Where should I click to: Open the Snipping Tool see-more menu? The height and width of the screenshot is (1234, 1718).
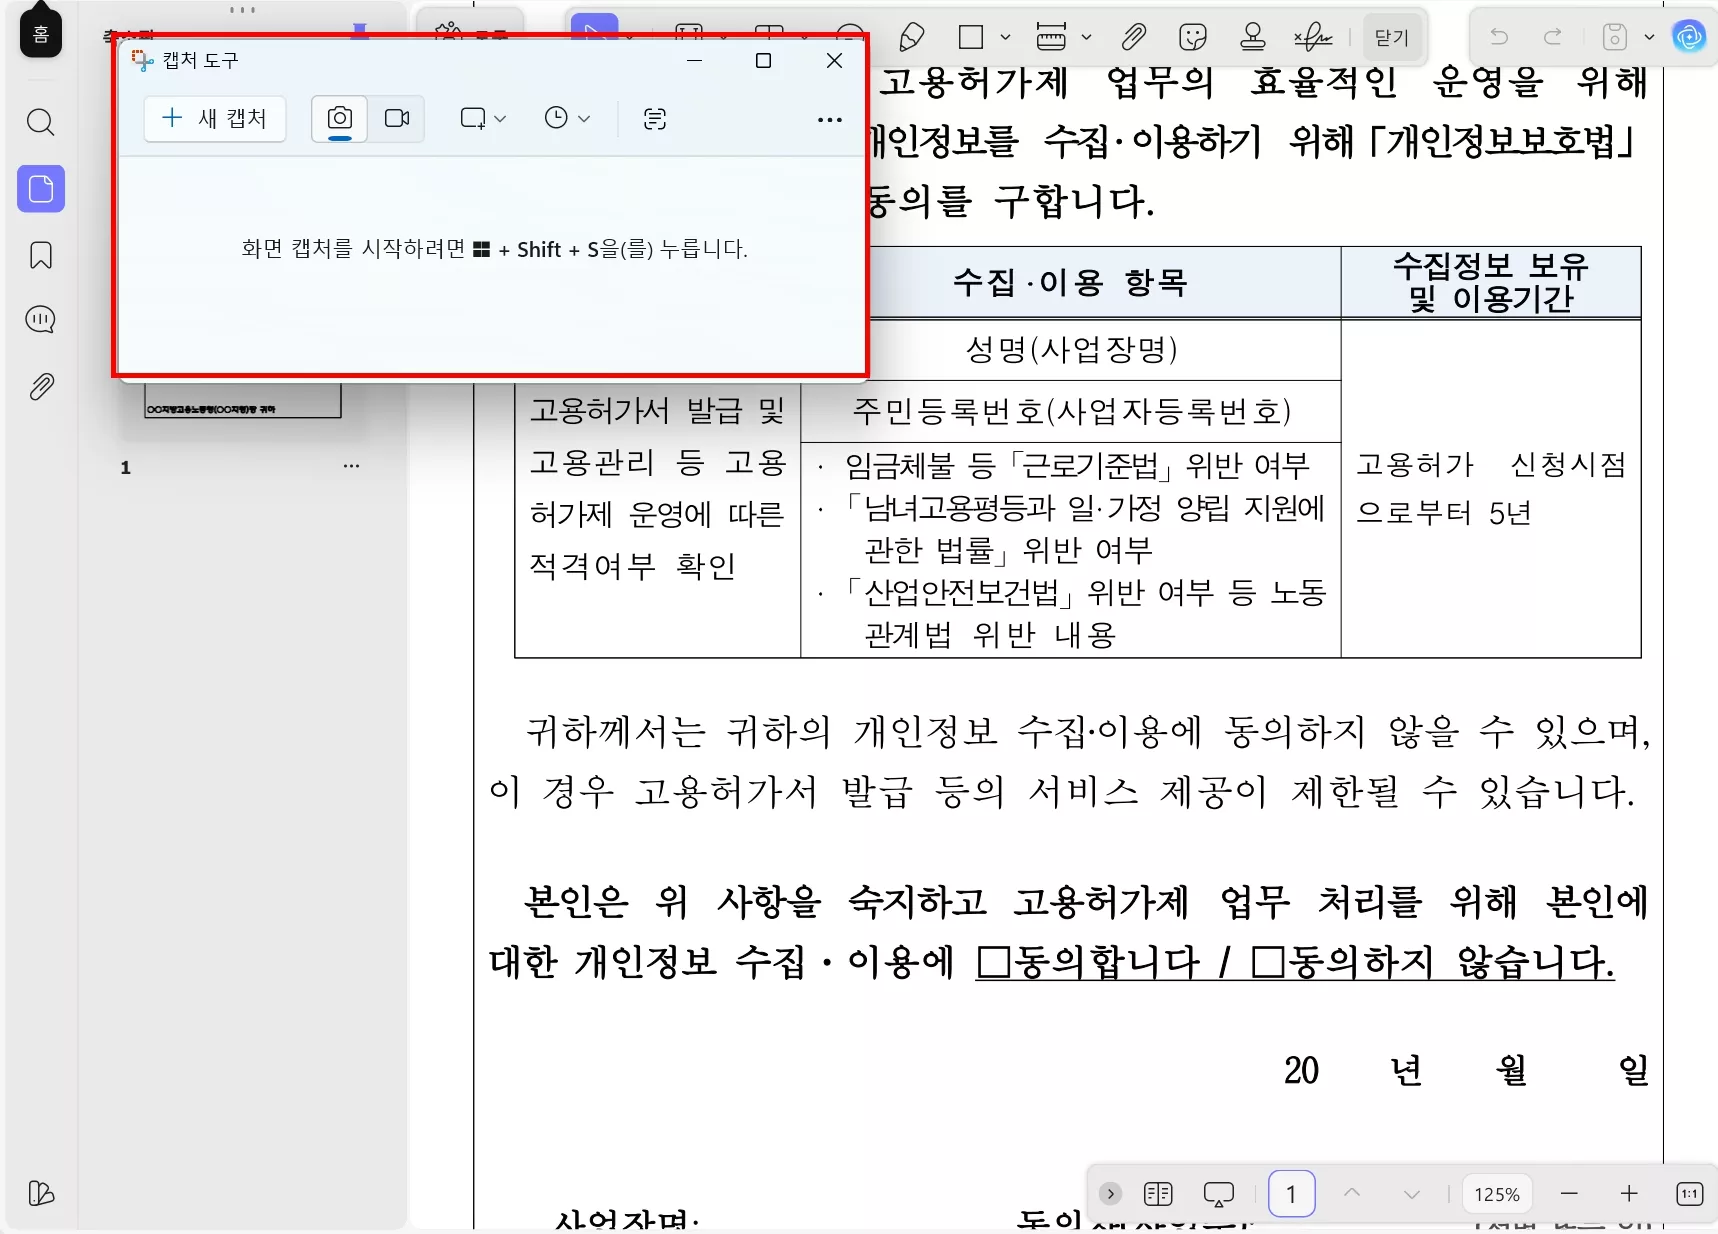830,119
